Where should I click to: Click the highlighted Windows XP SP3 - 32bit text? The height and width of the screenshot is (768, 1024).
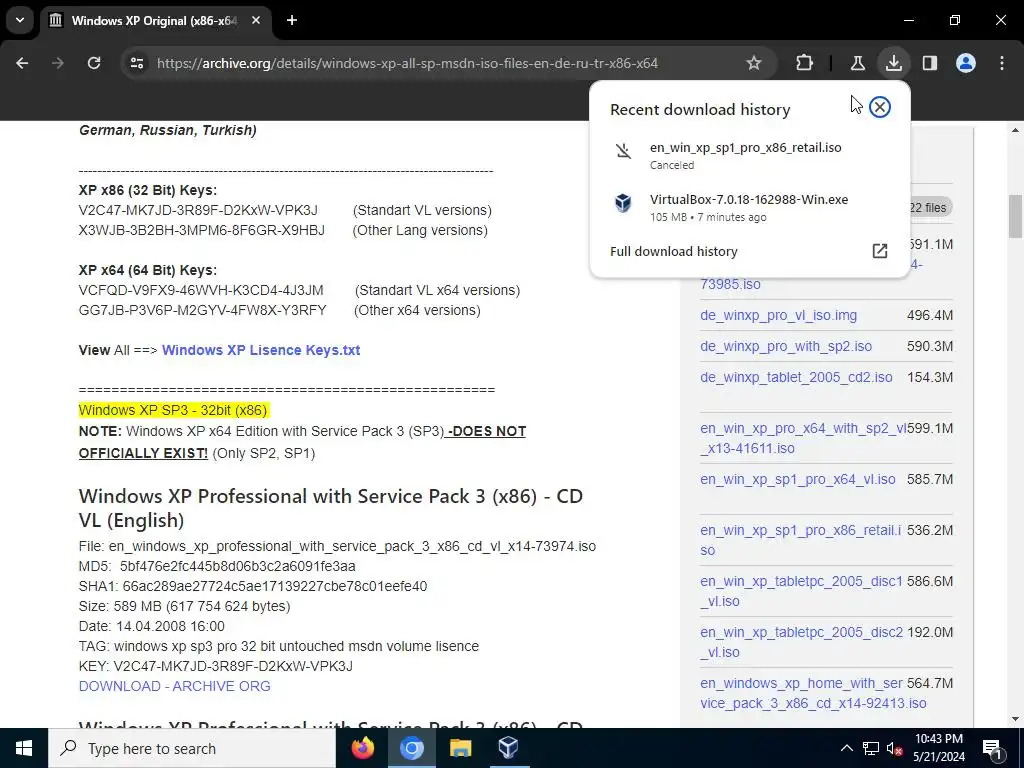tap(172, 410)
